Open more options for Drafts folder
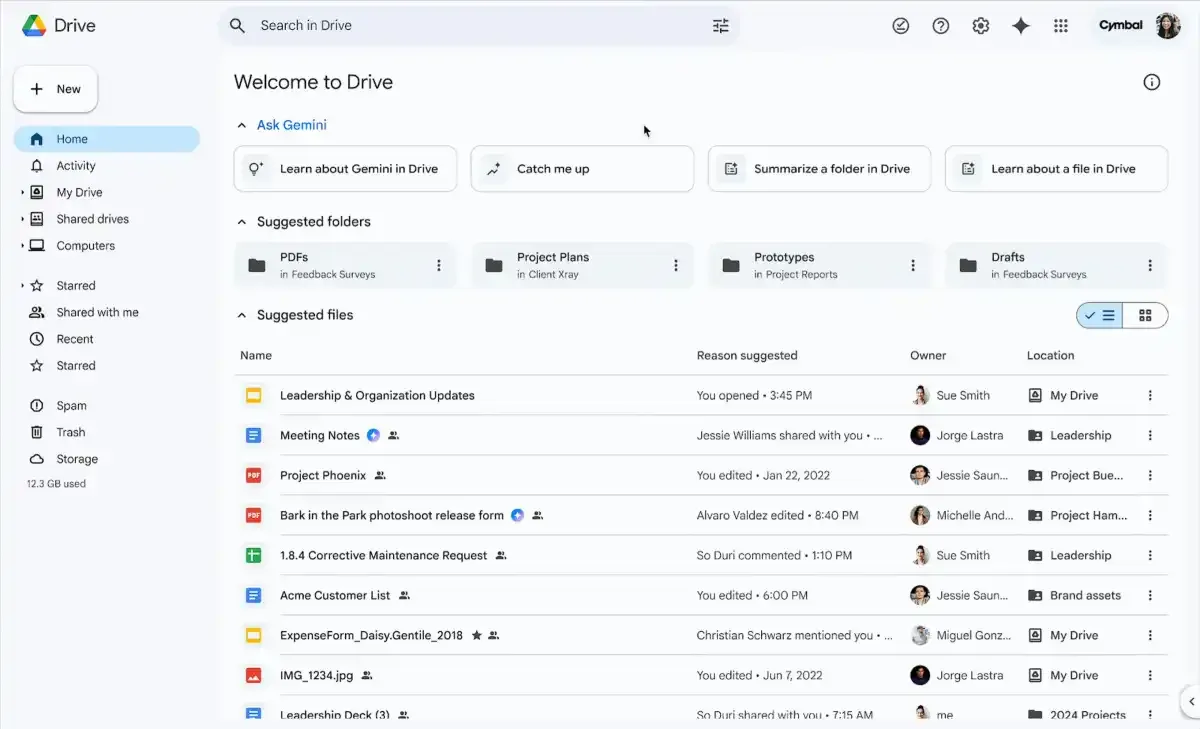1200x729 pixels. point(1150,265)
